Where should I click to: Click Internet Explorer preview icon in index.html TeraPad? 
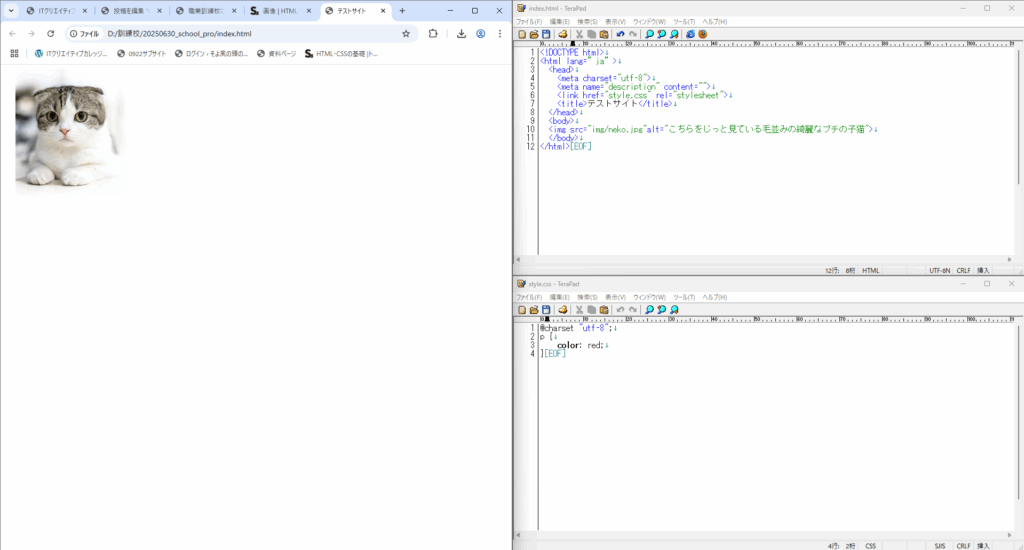pos(690,34)
